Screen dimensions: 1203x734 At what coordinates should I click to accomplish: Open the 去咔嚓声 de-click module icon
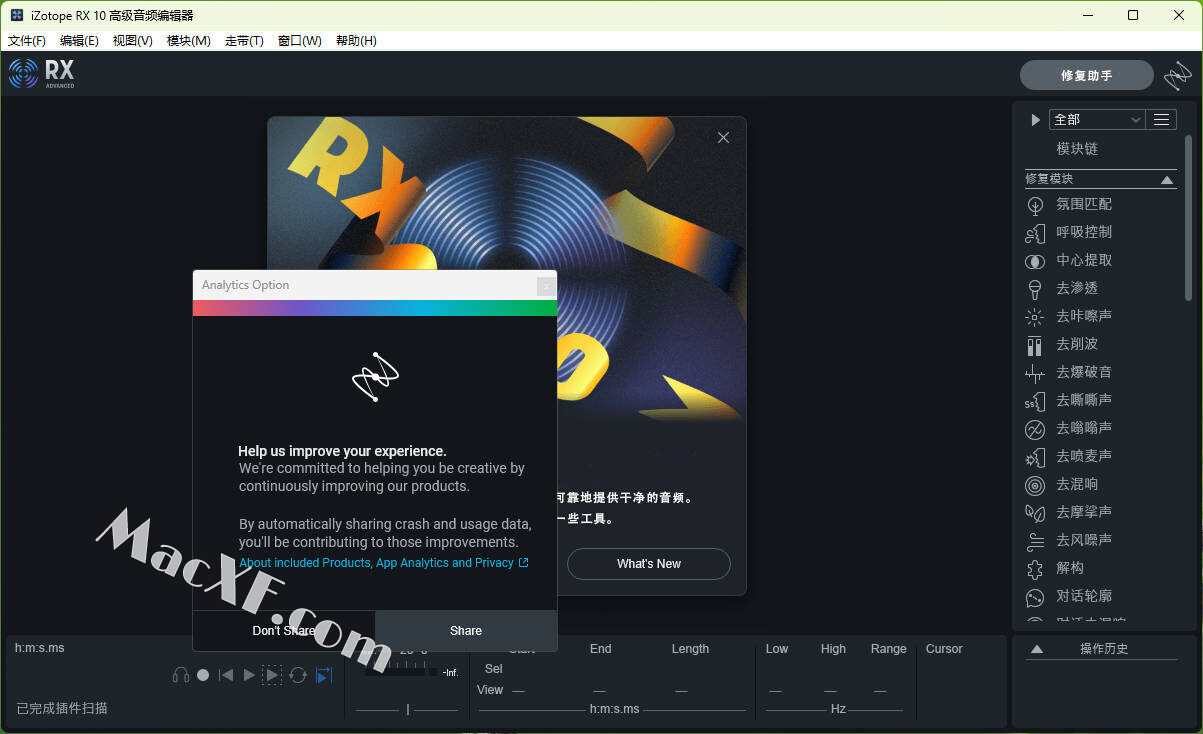[1035, 317]
